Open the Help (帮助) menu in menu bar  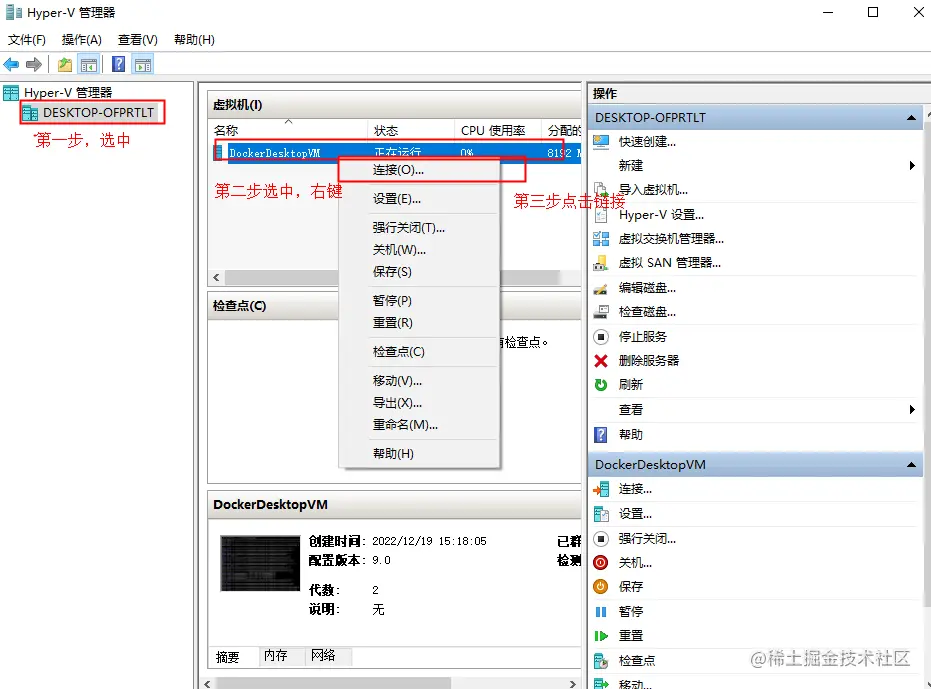click(x=194, y=40)
